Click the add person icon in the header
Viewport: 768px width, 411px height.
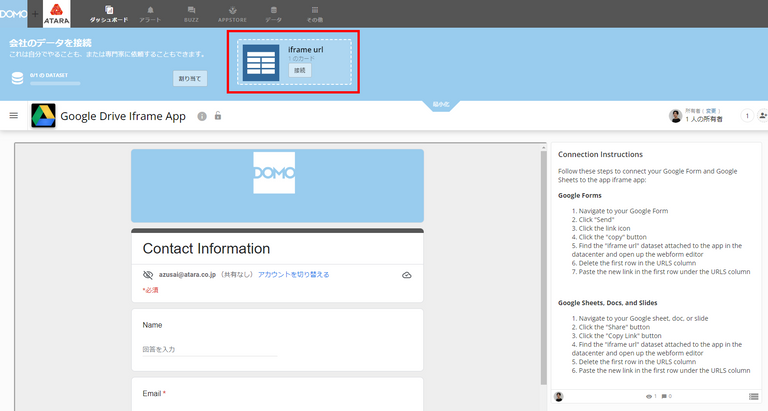763,116
